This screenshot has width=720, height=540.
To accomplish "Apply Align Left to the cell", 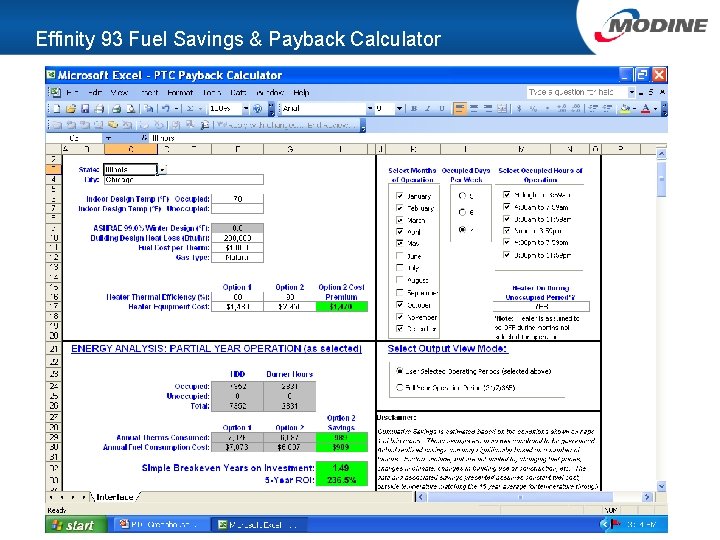I will tap(459, 109).
